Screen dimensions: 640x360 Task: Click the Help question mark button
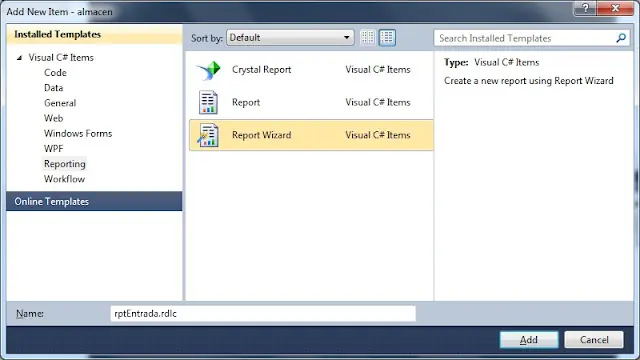click(585, 8)
